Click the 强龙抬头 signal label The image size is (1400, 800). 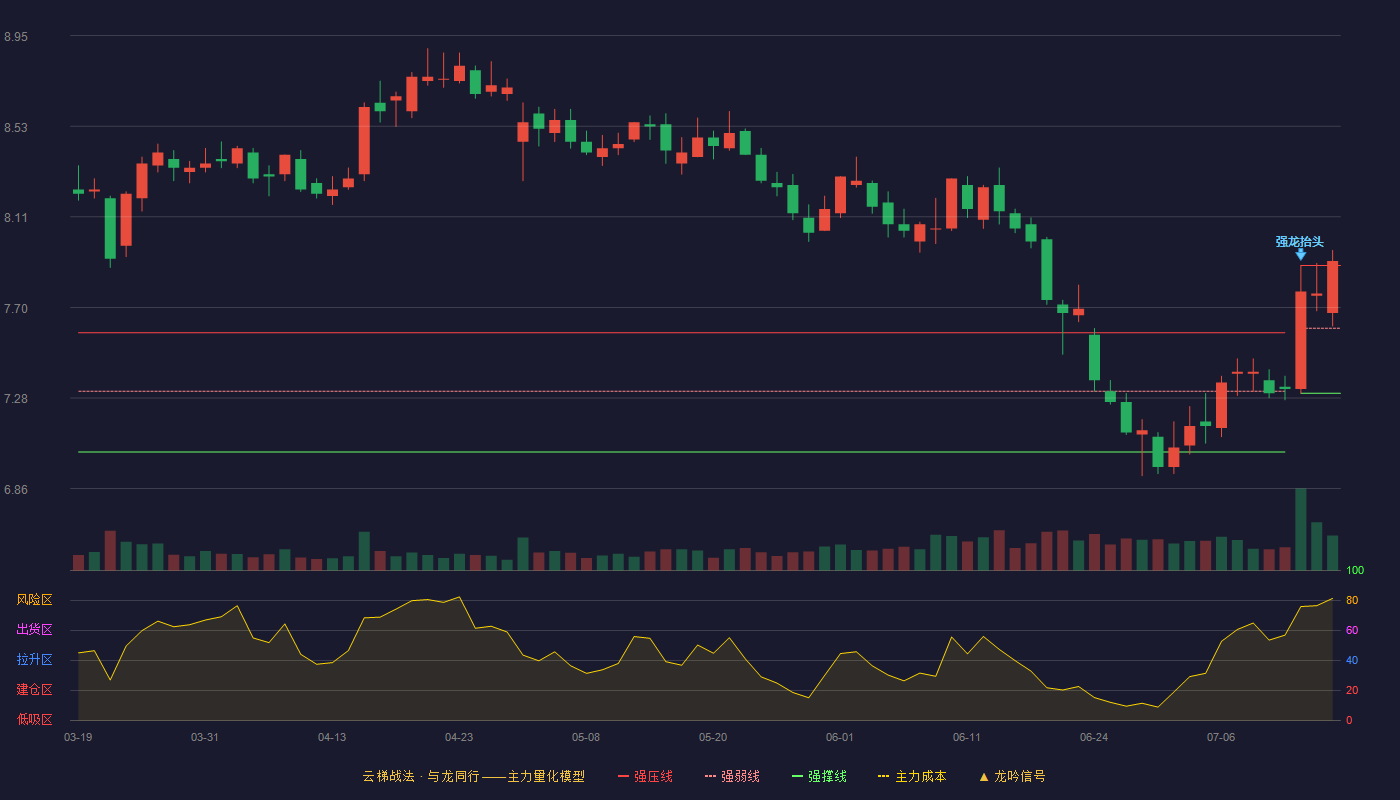pyautogui.click(x=1299, y=241)
